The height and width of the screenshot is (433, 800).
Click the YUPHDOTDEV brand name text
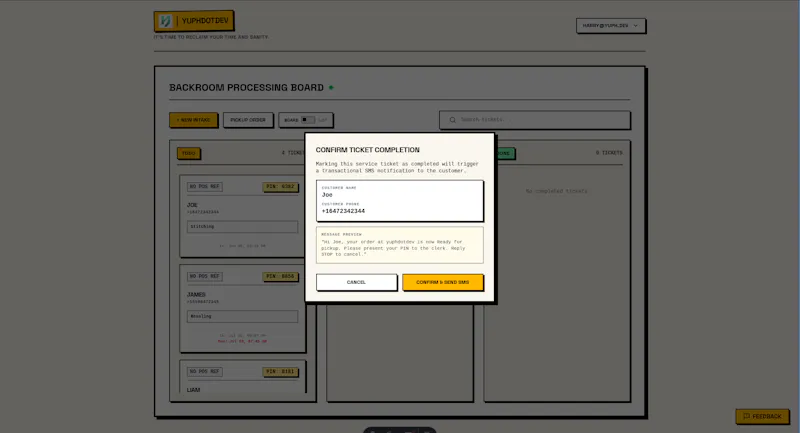(x=205, y=21)
